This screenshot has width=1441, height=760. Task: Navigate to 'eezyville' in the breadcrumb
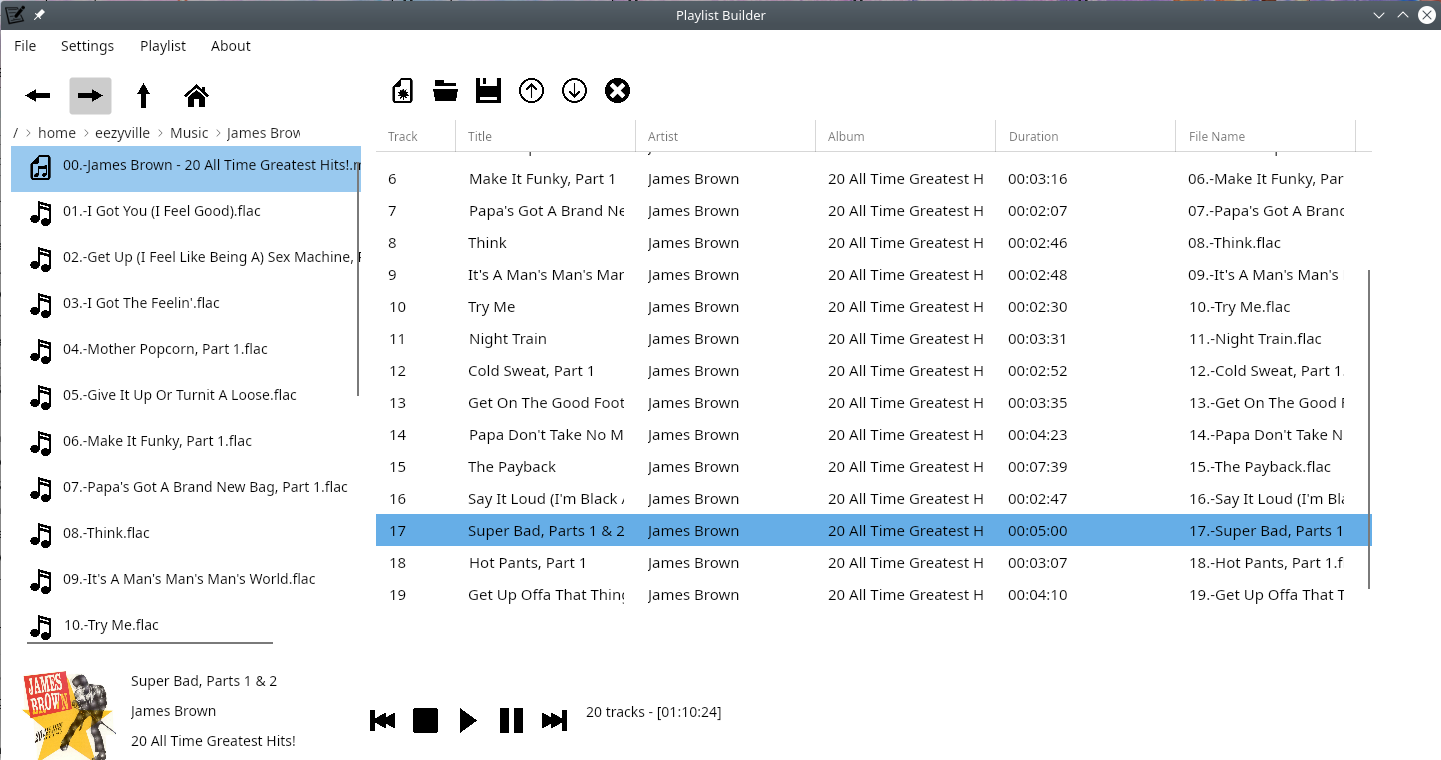pyautogui.click(x=123, y=133)
